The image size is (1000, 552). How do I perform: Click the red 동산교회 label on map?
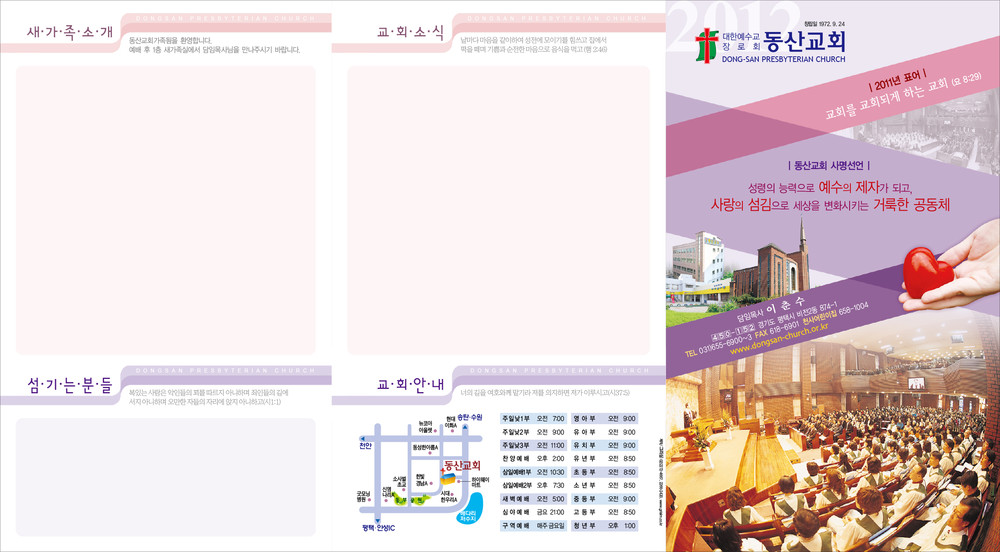pyautogui.click(x=462, y=465)
